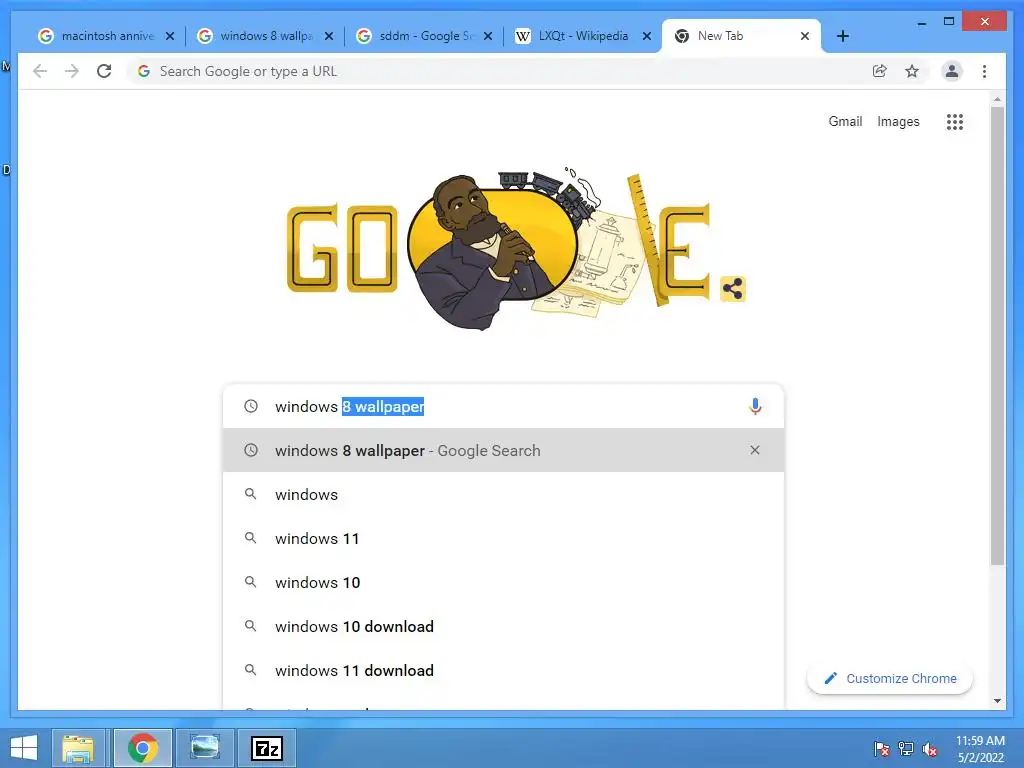Image resolution: width=1024 pixels, height=768 pixels.
Task: Choose 'windows 11 download' suggestion
Action: pos(503,670)
